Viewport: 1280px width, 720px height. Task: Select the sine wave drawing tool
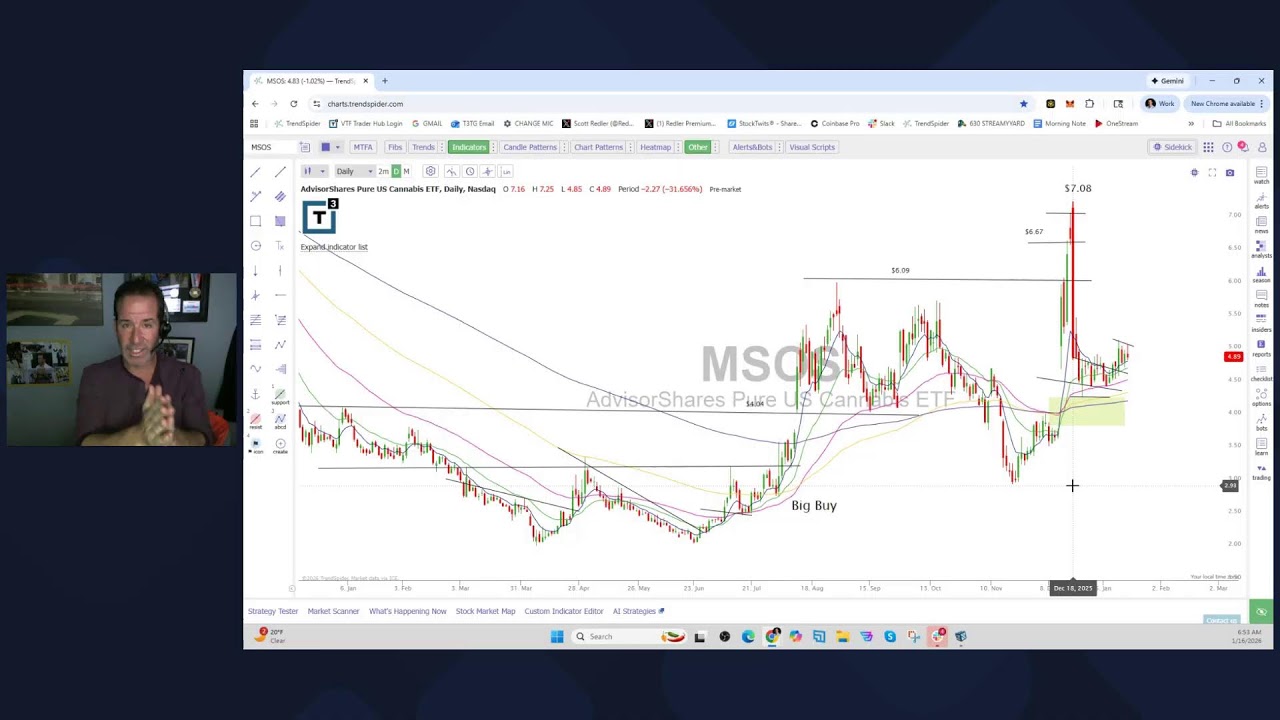click(256, 369)
